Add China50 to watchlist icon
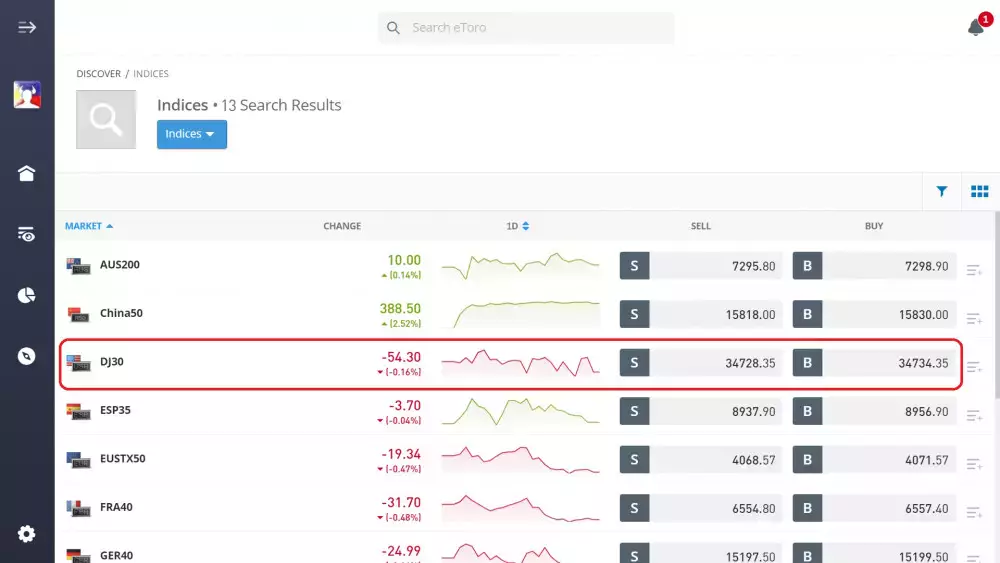 coord(974,318)
